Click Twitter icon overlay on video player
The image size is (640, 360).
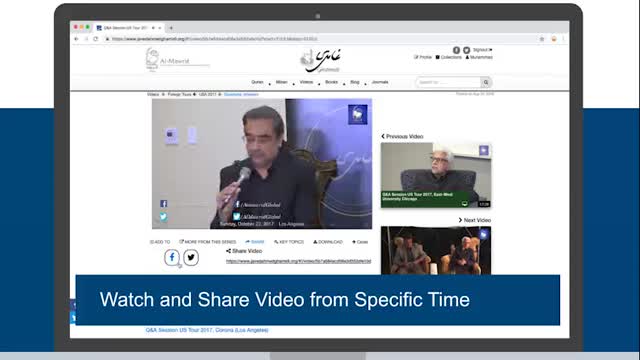(164, 217)
